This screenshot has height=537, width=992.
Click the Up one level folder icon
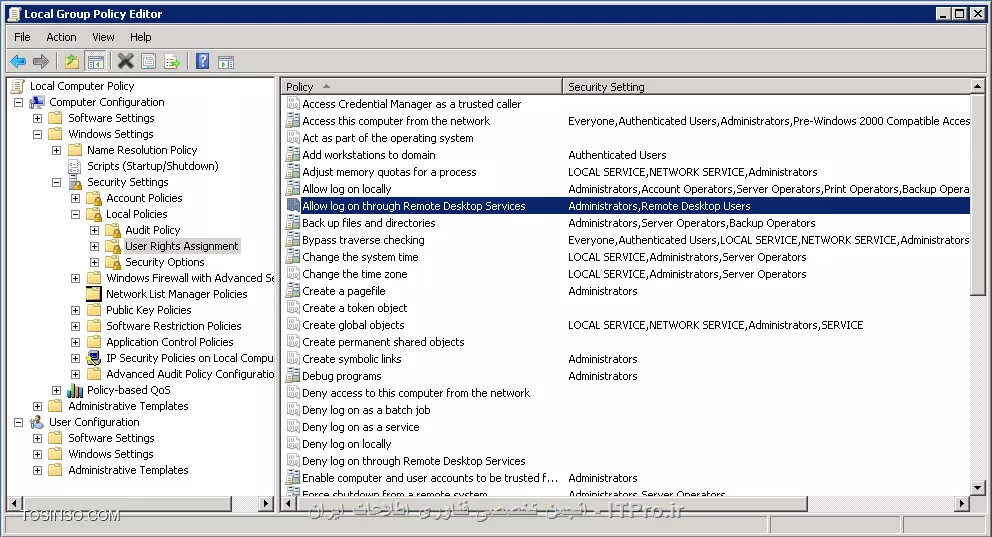[x=71, y=61]
